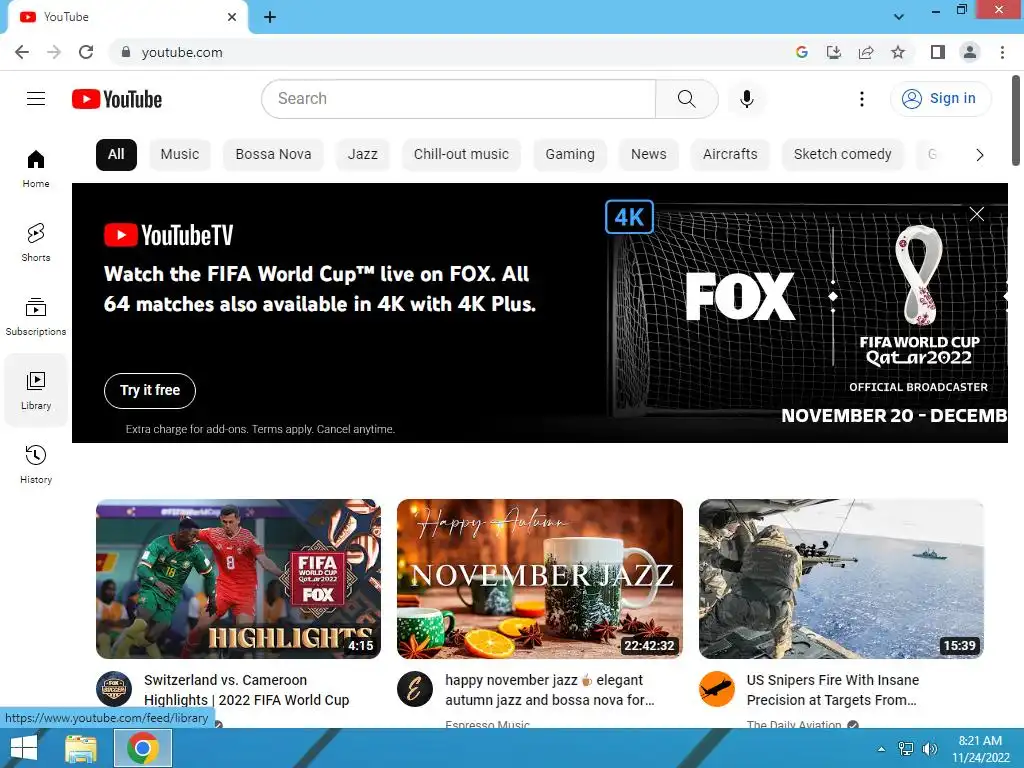The height and width of the screenshot is (768, 1024).
Task: Open Library in sidebar
Action: (36, 391)
